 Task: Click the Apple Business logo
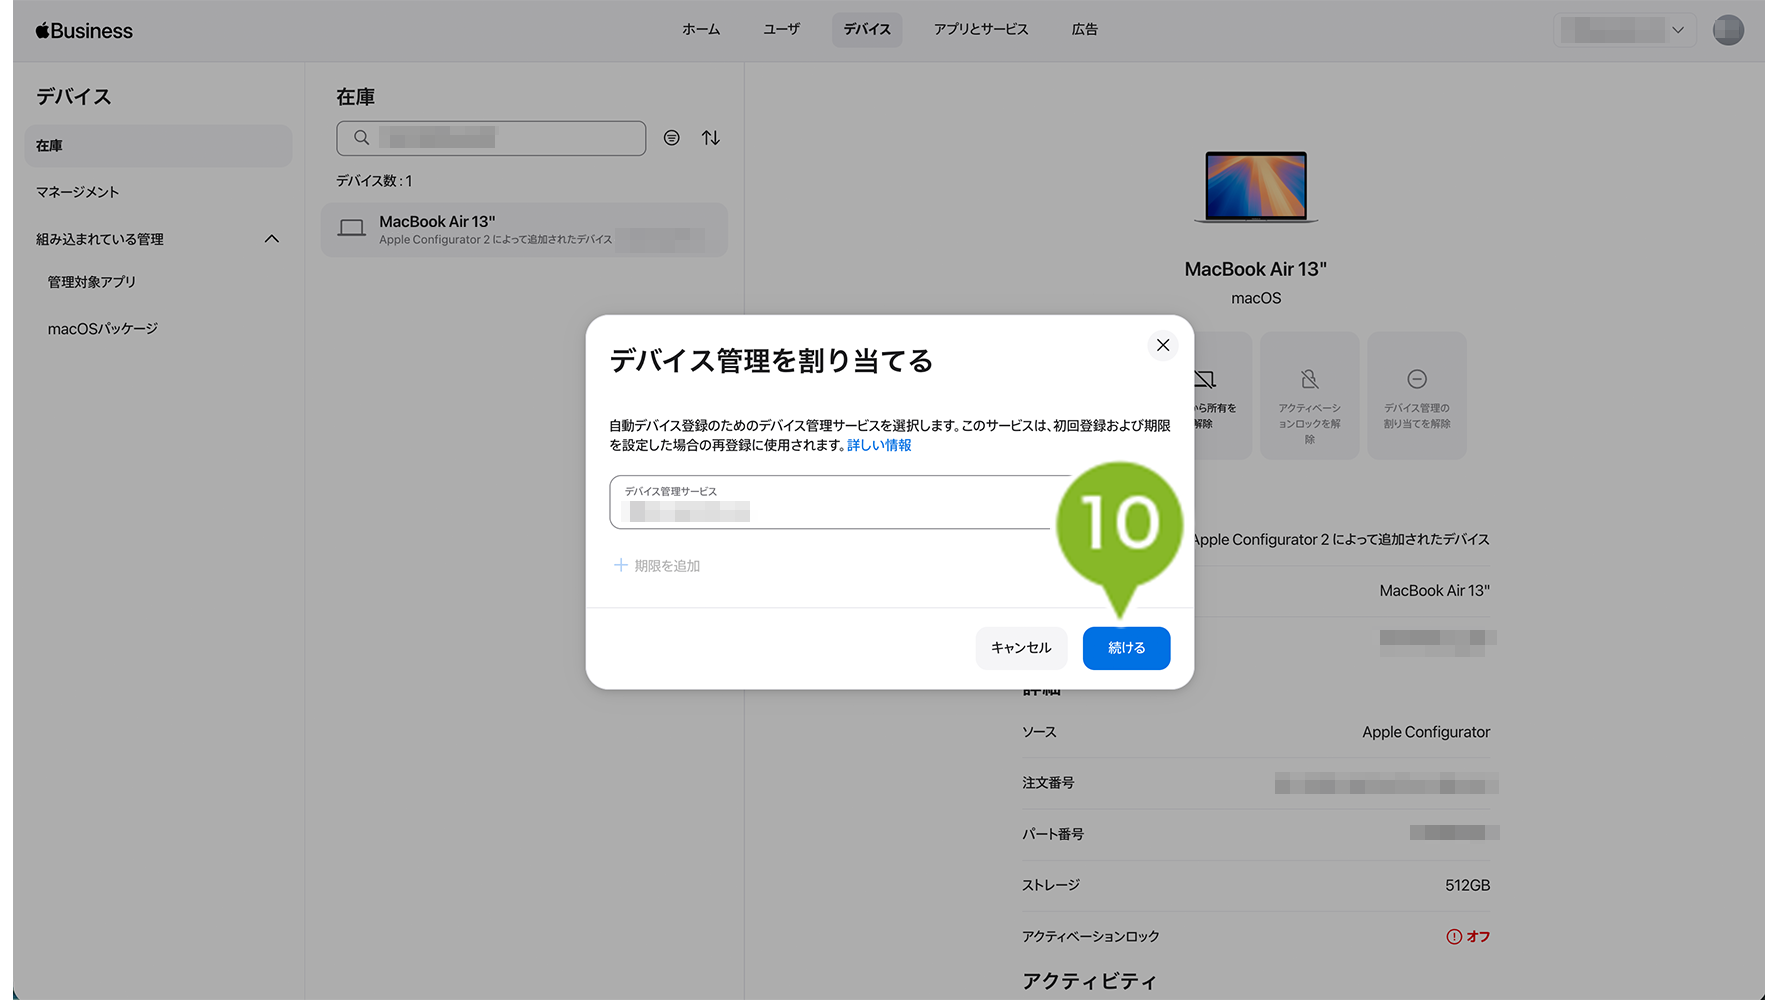(84, 31)
